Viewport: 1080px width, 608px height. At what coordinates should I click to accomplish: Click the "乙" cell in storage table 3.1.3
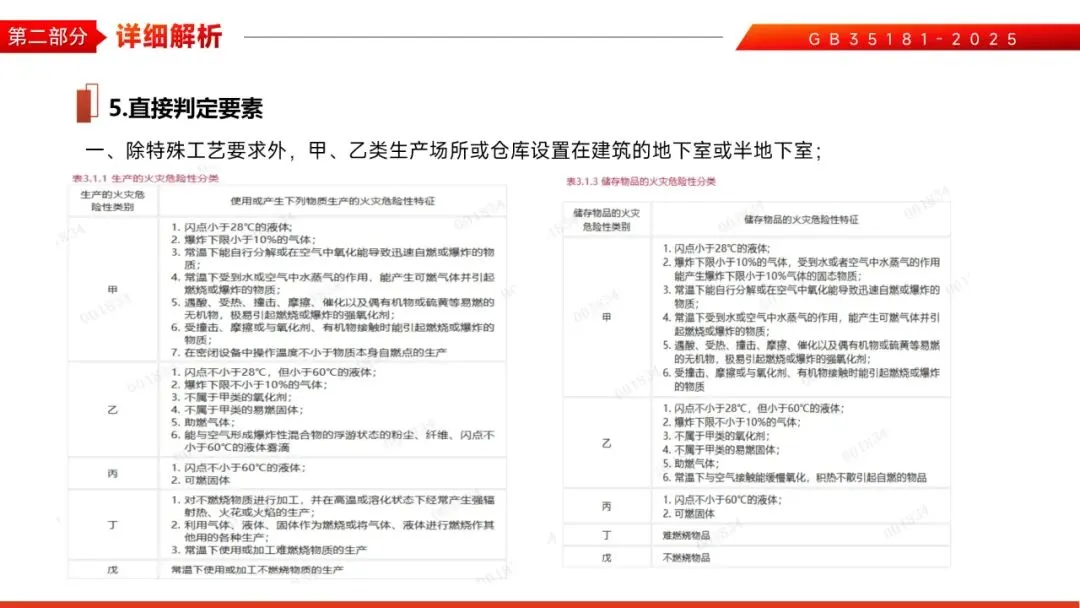pos(607,443)
